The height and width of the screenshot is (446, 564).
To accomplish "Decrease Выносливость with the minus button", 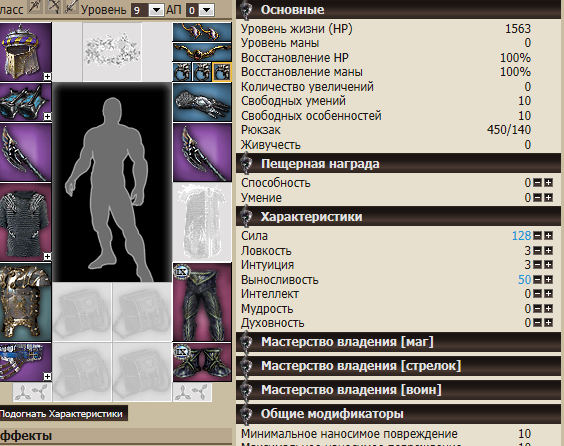I will (537, 279).
